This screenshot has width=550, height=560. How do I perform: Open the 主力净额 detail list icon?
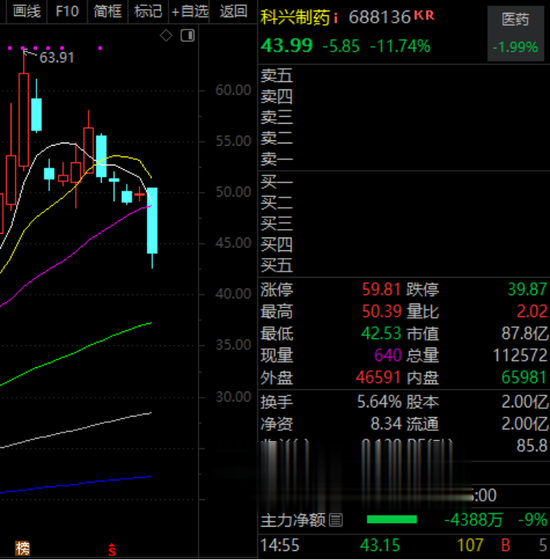coord(335,520)
